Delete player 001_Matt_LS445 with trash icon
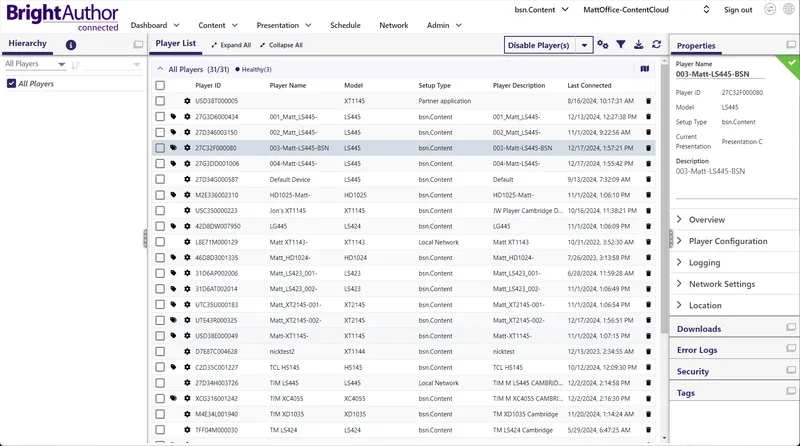This screenshot has width=800, height=446. click(x=648, y=117)
